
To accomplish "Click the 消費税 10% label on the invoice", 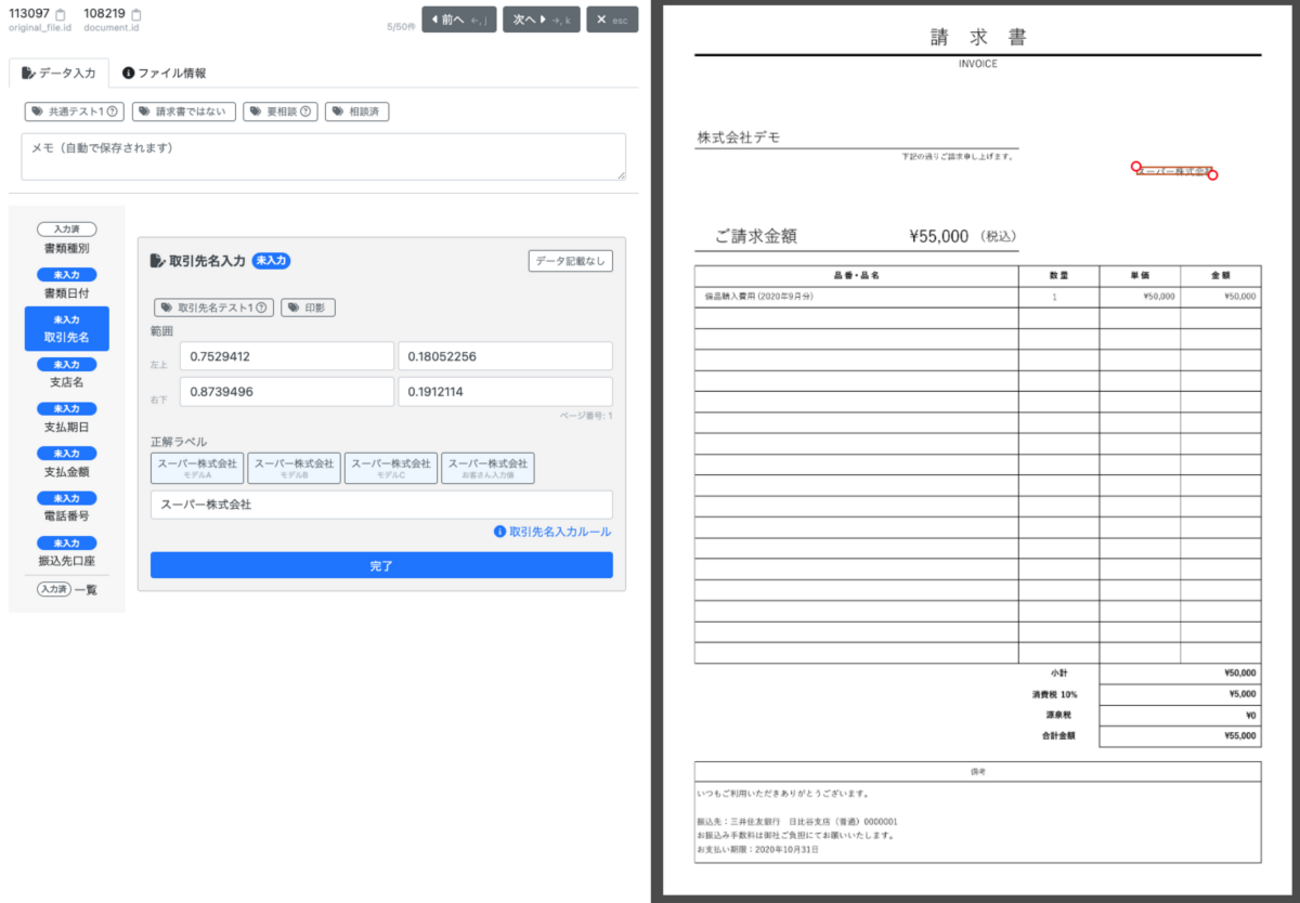I will [1055, 694].
